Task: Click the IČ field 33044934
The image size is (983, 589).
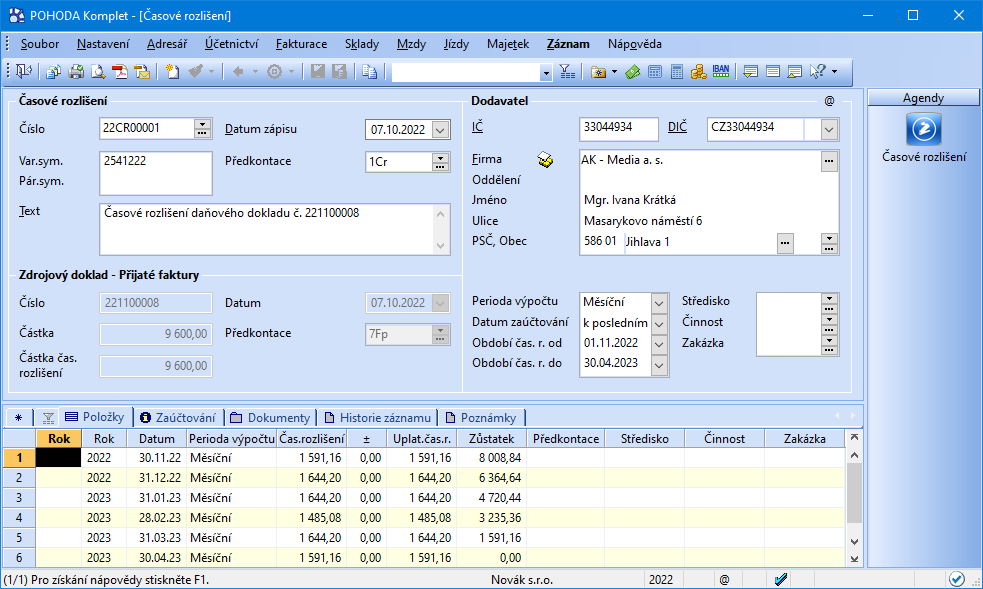Action: tap(619, 129)
